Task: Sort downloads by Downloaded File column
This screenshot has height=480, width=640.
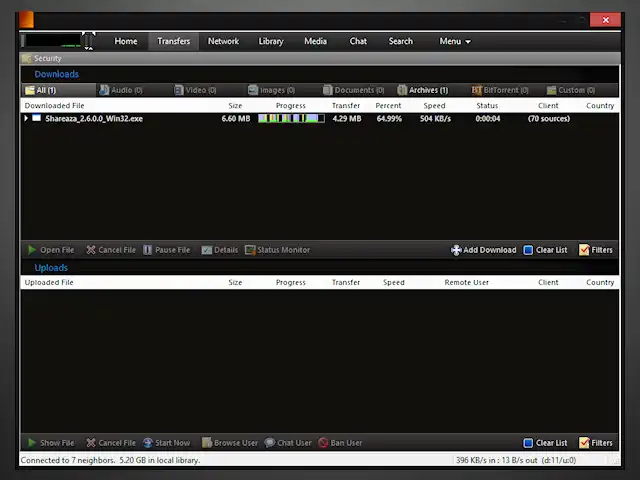Action: click(x=54, y=106)
